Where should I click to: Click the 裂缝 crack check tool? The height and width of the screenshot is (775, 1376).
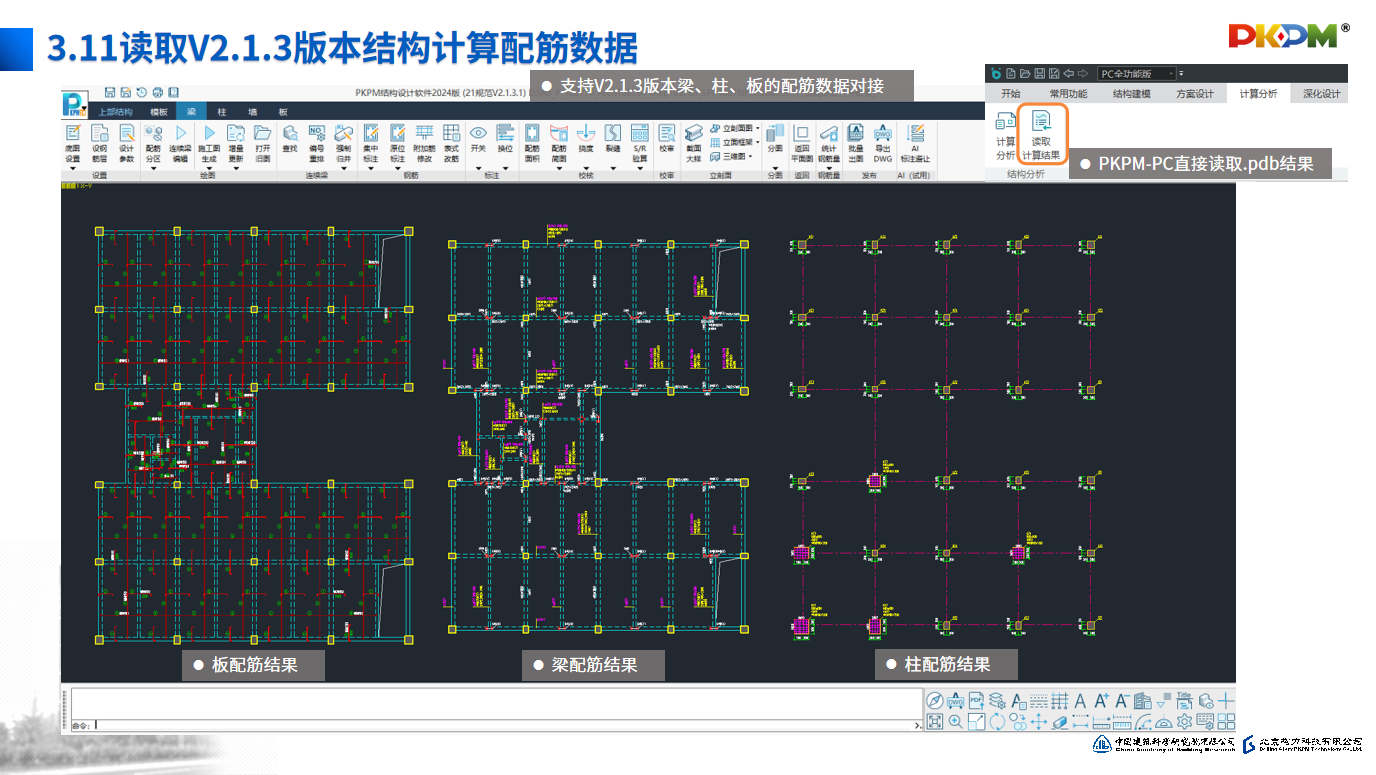pos(613,138)
